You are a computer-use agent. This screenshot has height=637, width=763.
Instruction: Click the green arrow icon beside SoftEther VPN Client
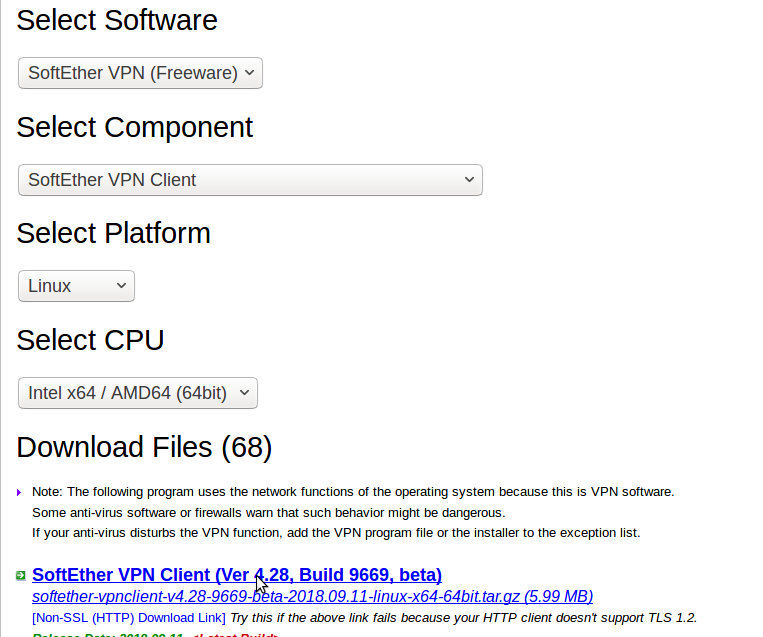click(x=20, y=575)
